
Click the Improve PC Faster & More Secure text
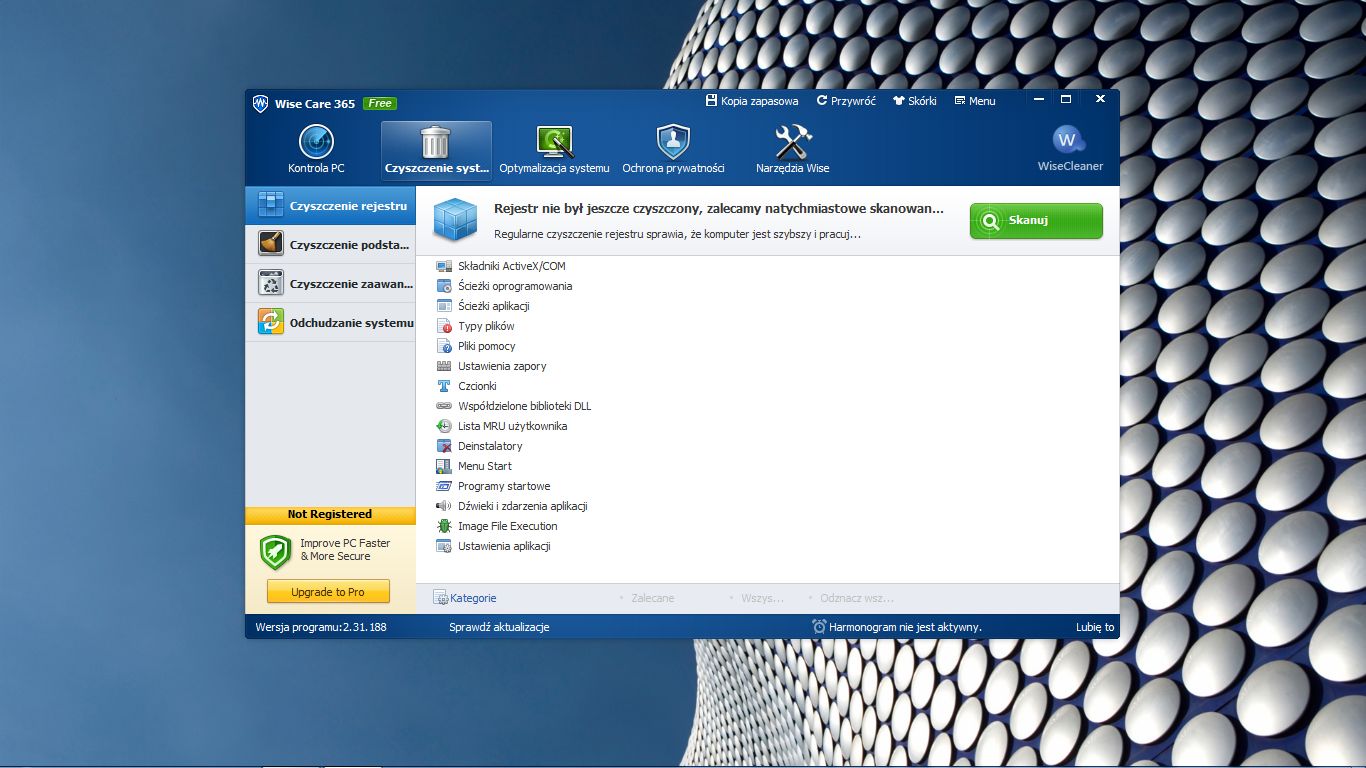(345, 550)
